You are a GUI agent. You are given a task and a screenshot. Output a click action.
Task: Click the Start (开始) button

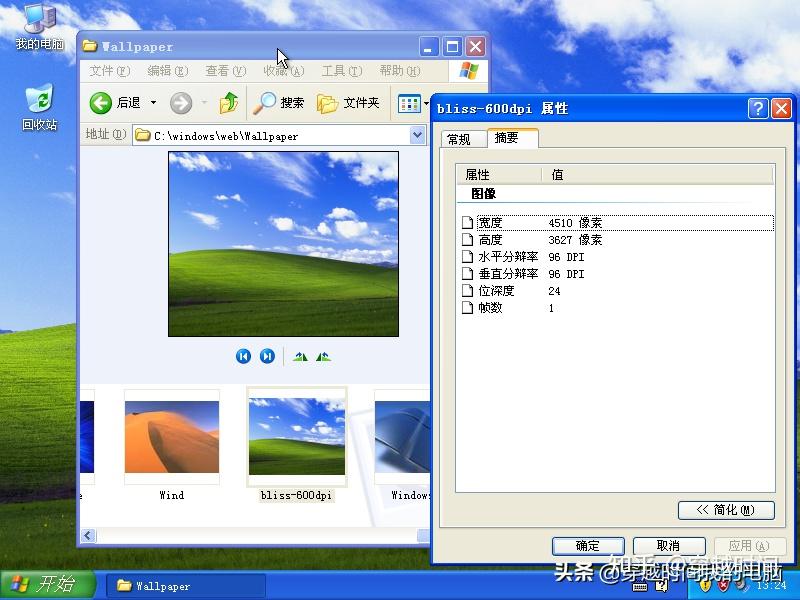pyautogui.click(x=47, y=585)
